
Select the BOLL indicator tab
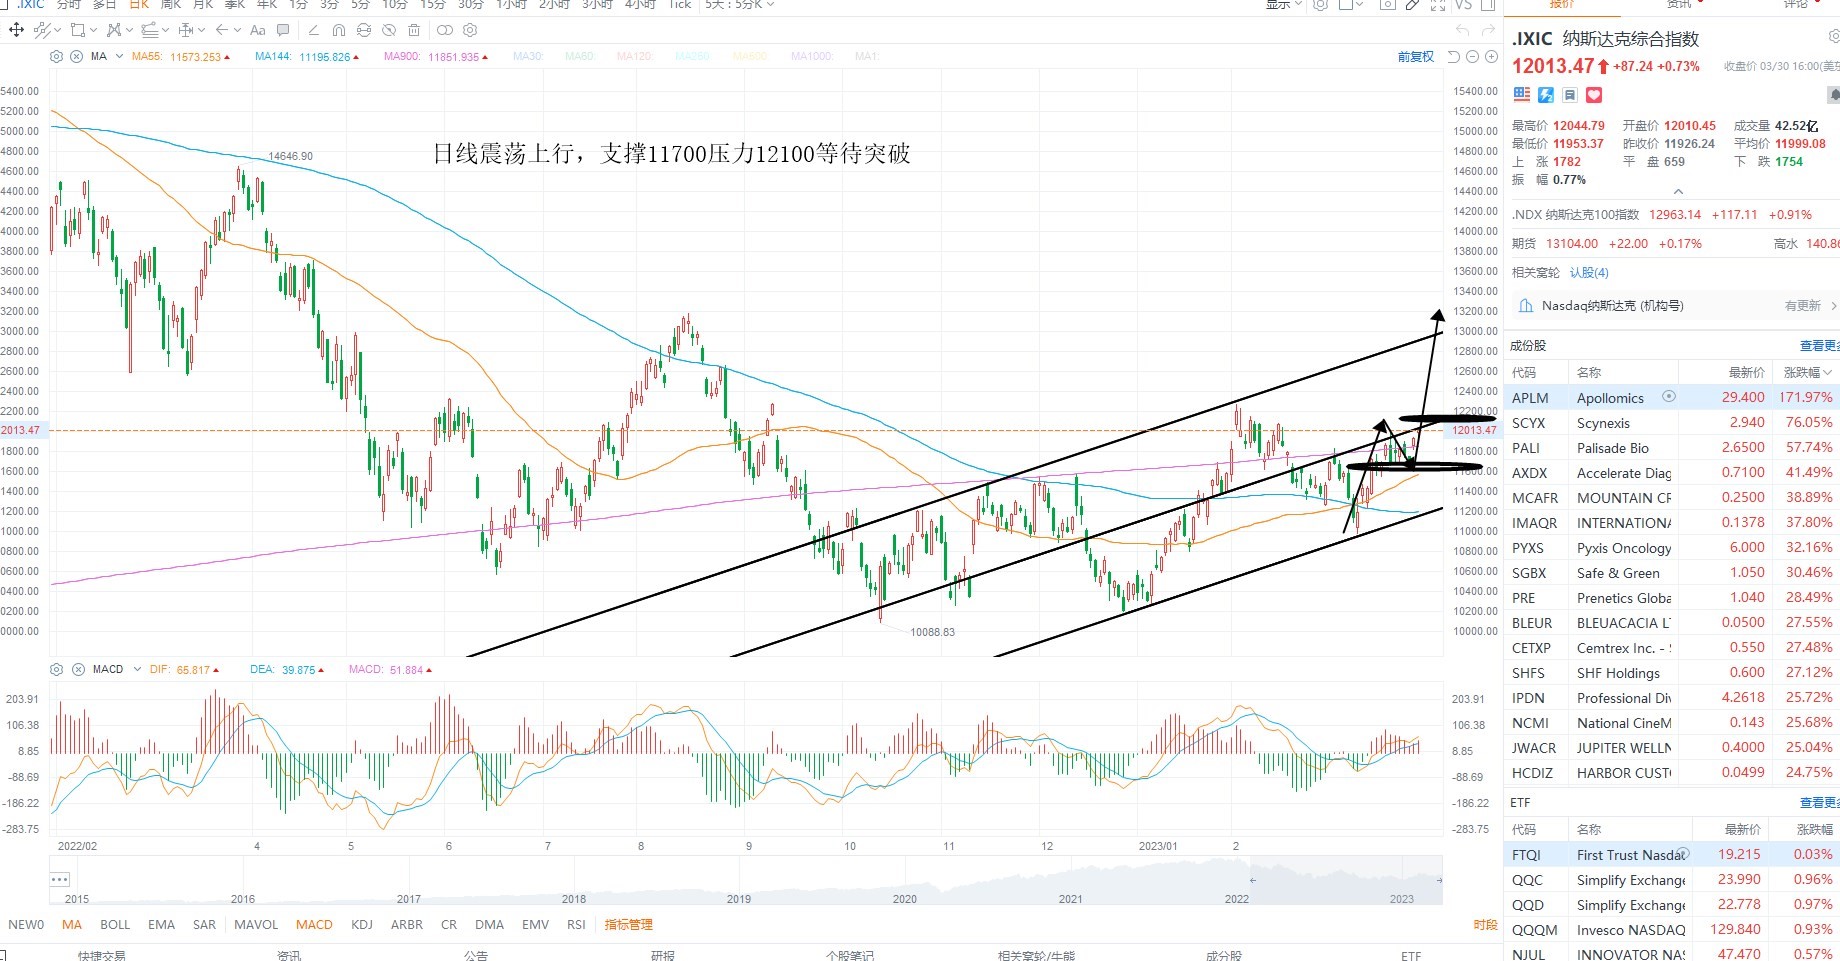pos(115,924)
